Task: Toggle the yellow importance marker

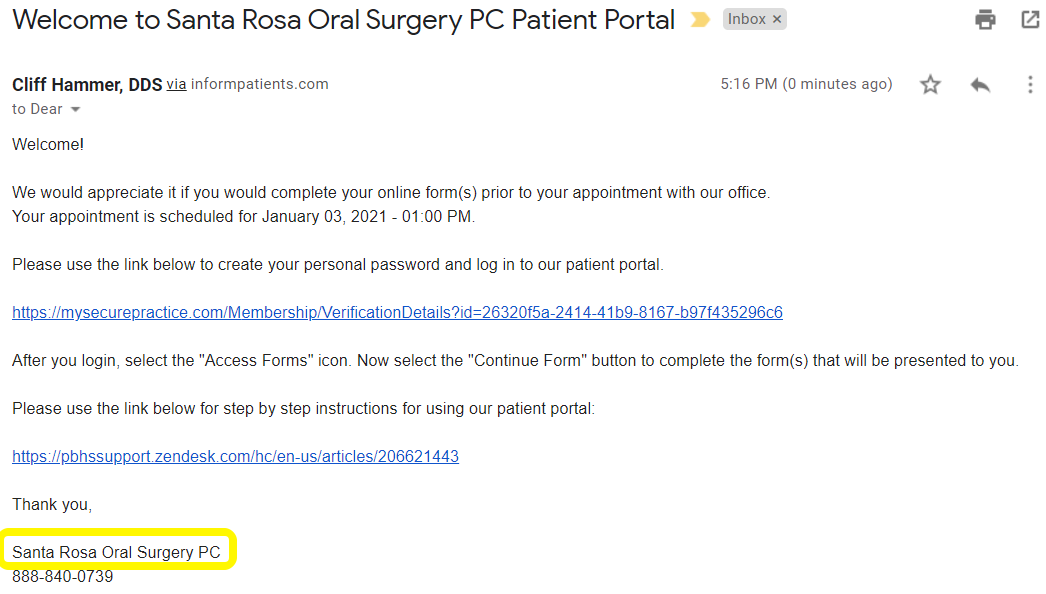Action: [x=700, y=20]
